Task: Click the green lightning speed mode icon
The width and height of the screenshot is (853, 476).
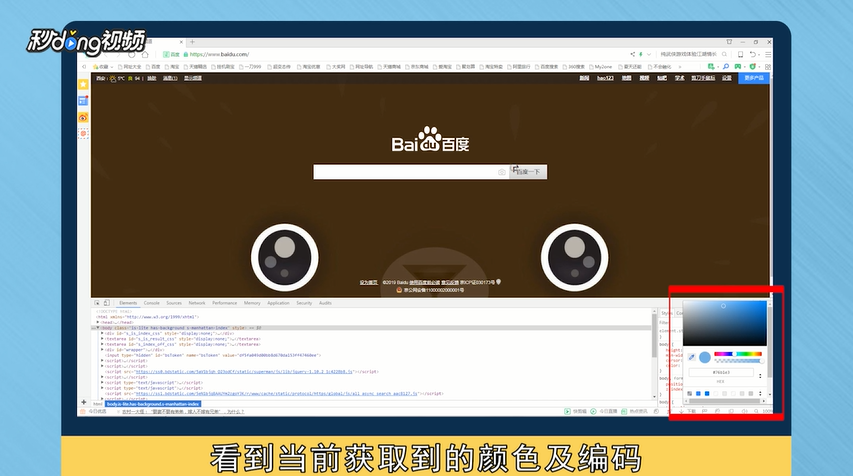Action: 640,54
